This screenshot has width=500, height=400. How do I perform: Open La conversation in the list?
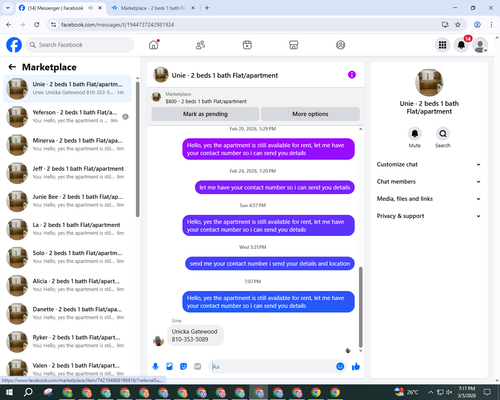click(67, 229)
